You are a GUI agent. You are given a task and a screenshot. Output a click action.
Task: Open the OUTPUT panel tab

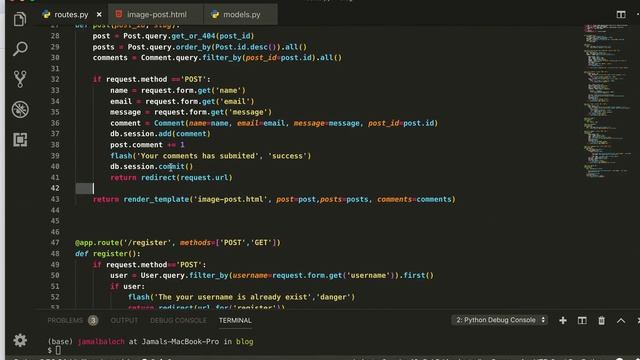[124, 320]
